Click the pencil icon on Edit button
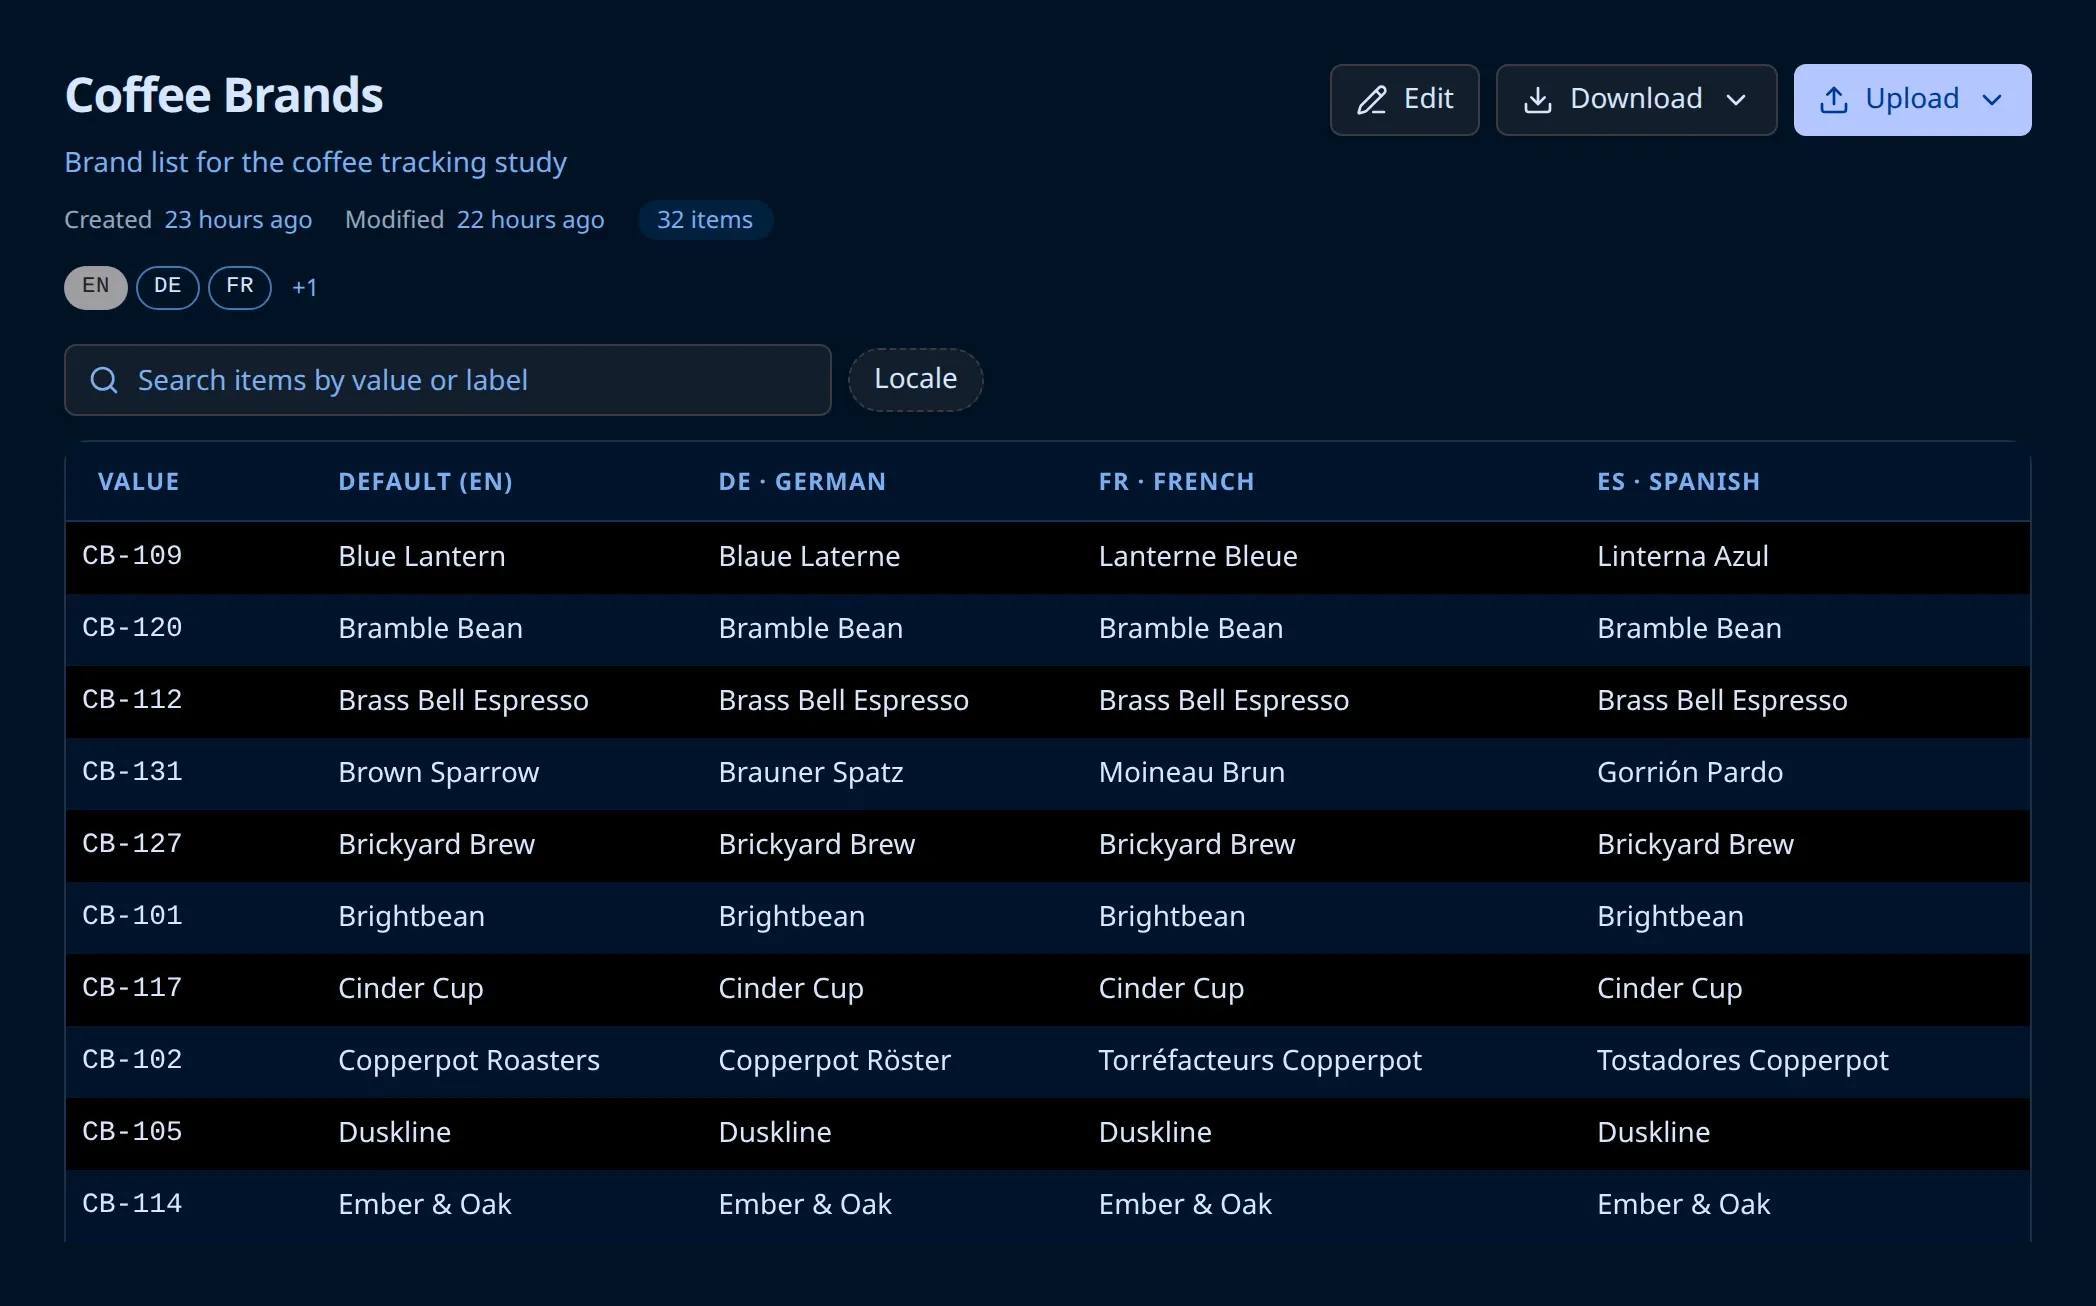This screenshot has height=1306, width=2096. tap(1372, 100)
